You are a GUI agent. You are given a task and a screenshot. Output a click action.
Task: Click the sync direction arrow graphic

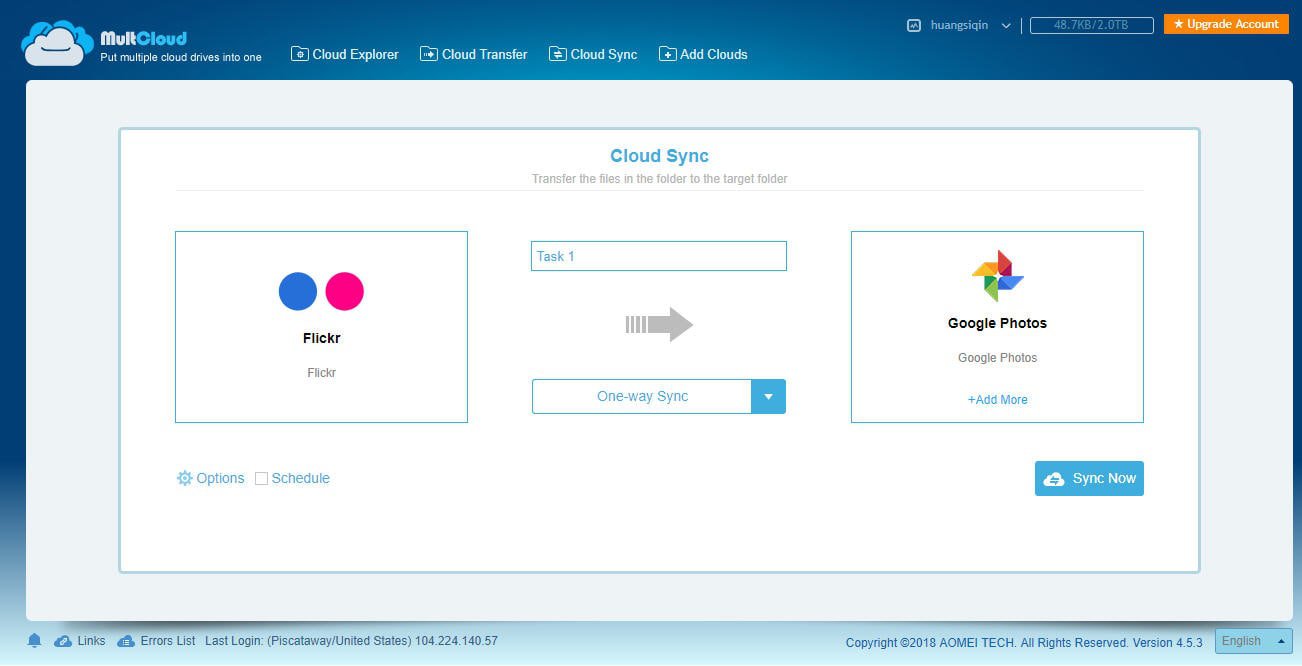[x=659, y=324]
